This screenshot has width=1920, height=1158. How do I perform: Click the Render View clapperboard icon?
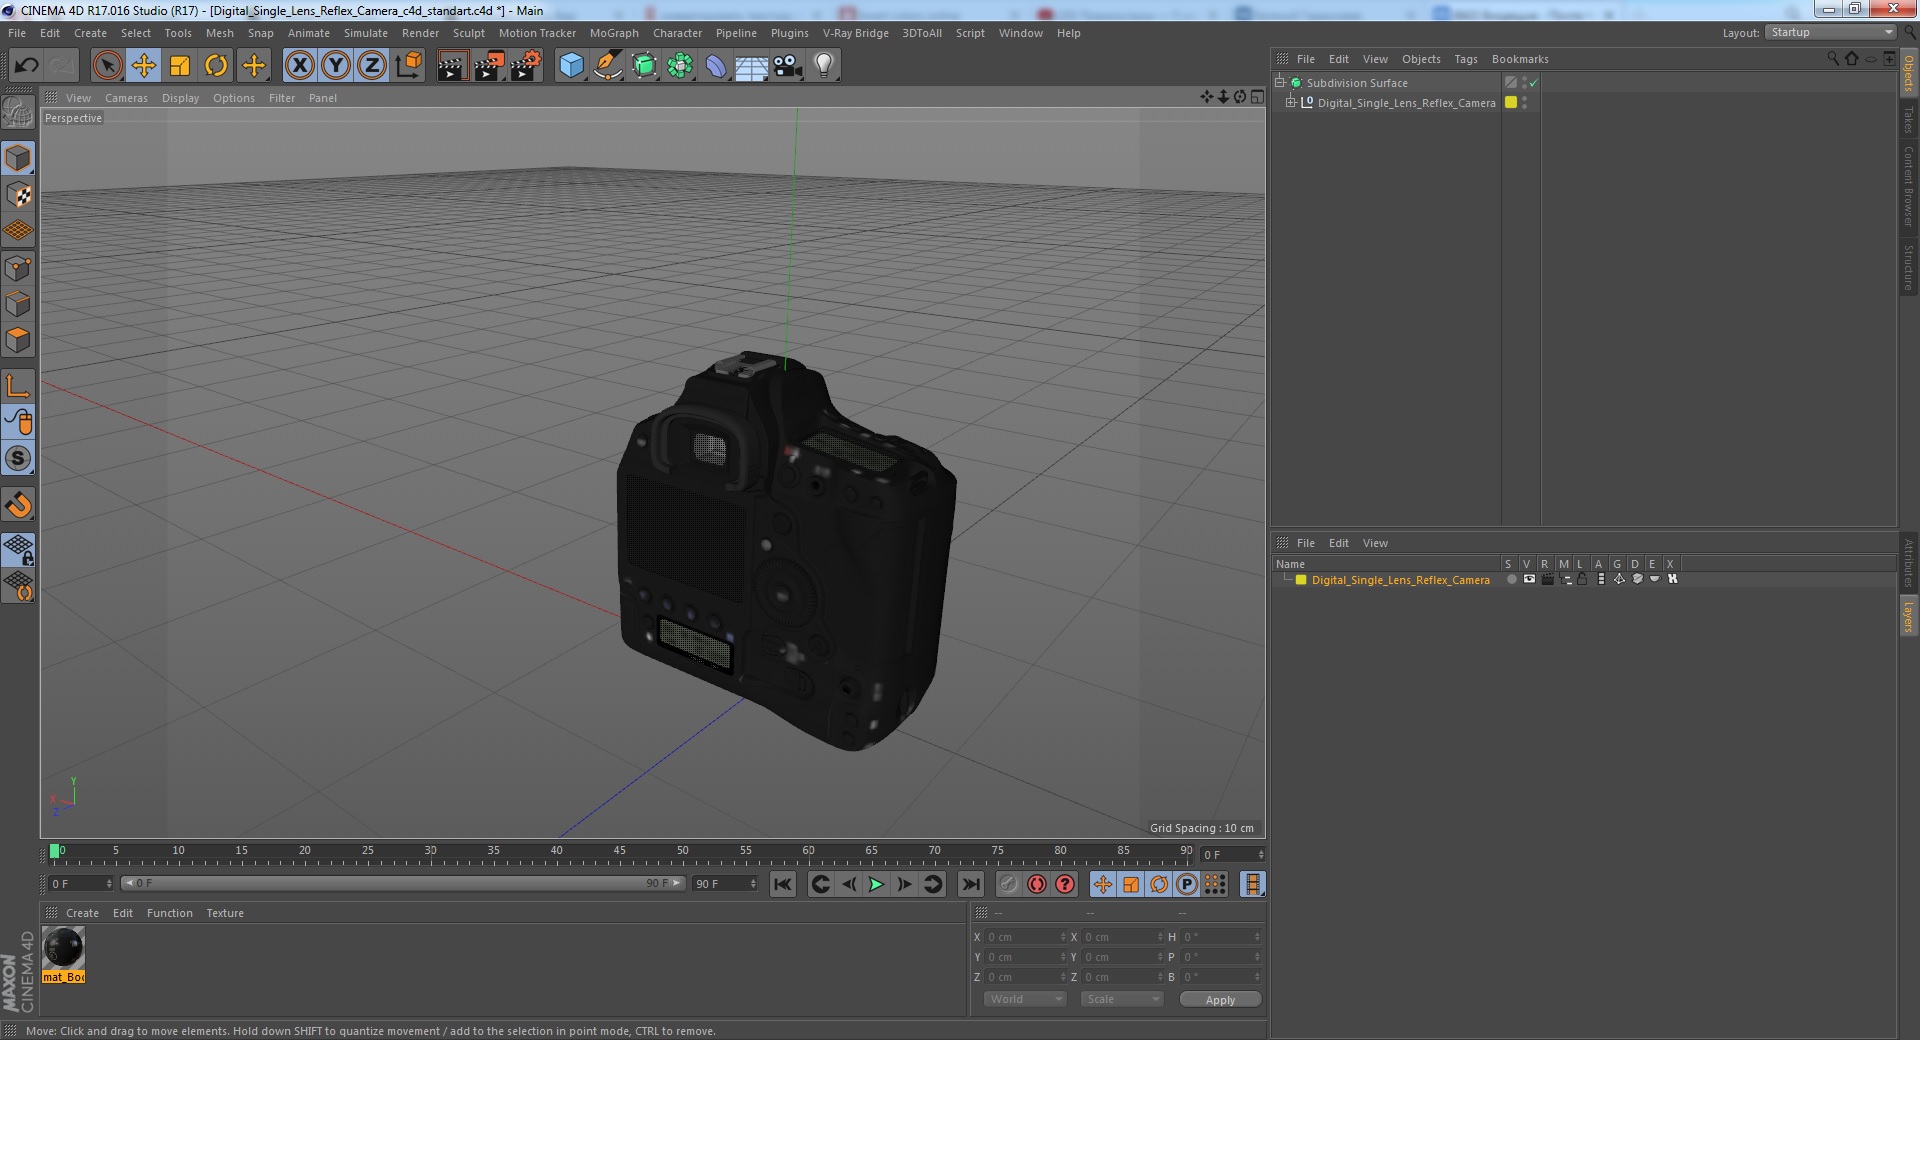click(452, 66)
